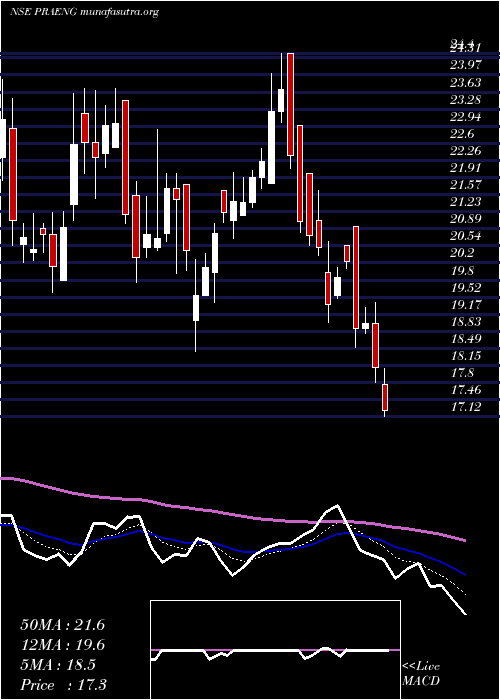
Task: Select the 23.63 price level label
Action: click(466, 83)
